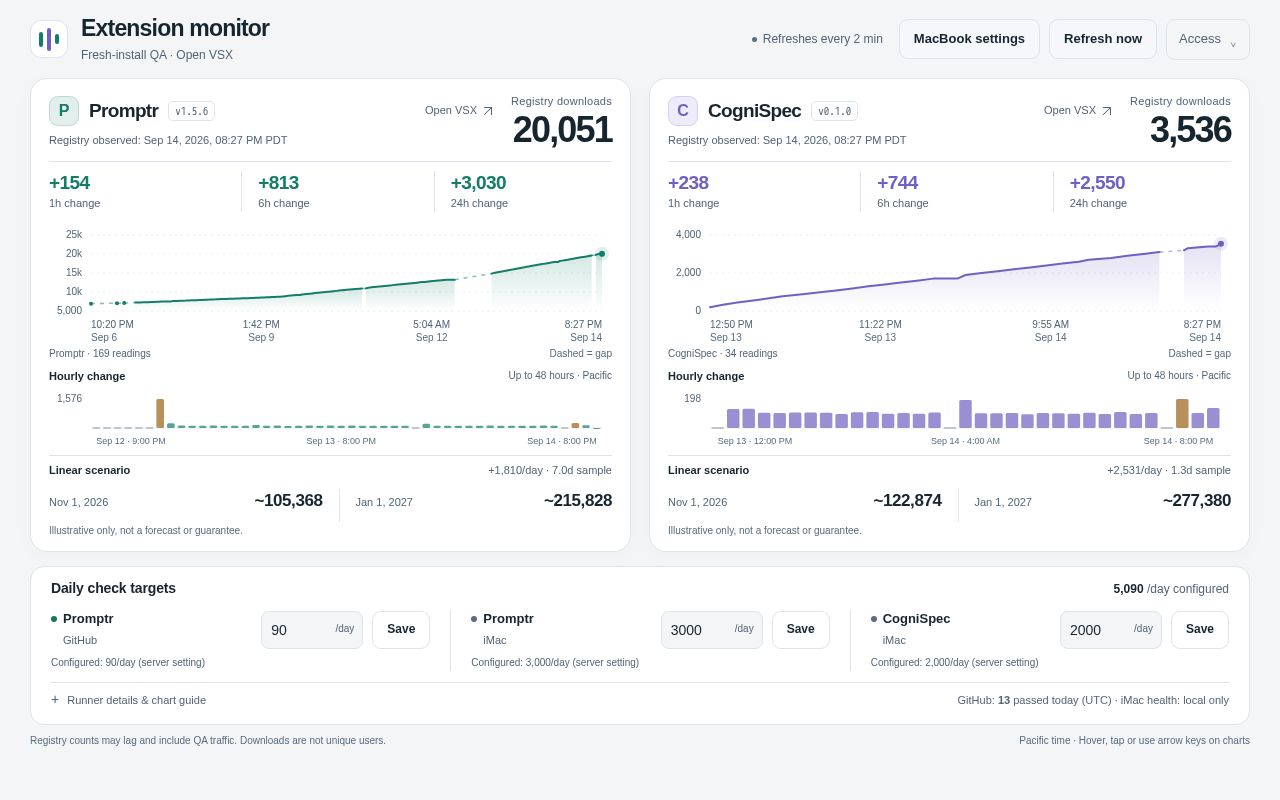Click the CogniSpec v0.1.0 version badge
The image size is (1280, 800).
pos(834,111)
